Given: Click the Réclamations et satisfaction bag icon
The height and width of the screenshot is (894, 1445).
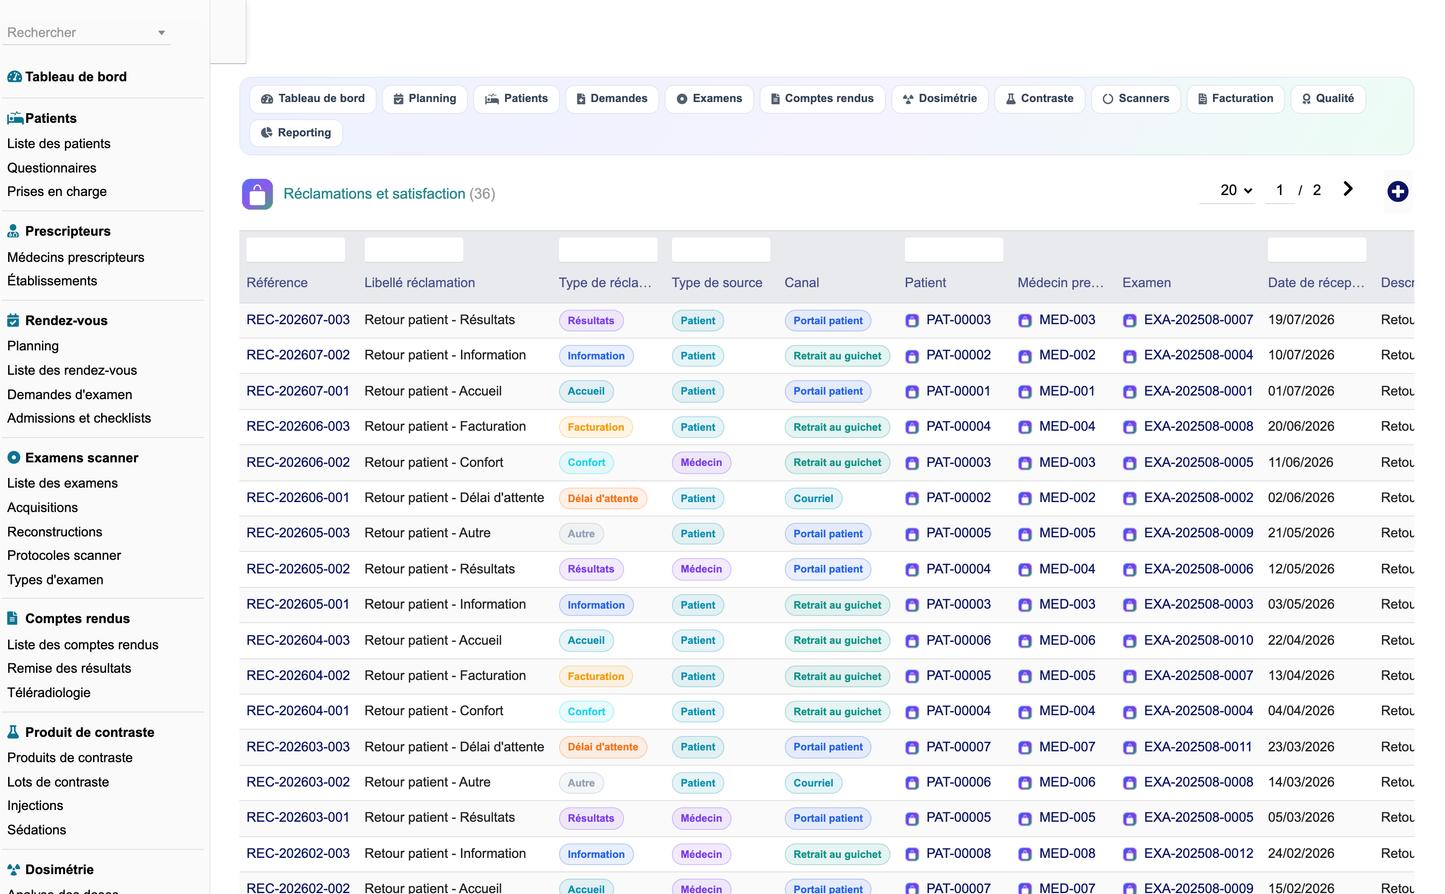Looking at the screenshot, I should click(x=257, y=194).
